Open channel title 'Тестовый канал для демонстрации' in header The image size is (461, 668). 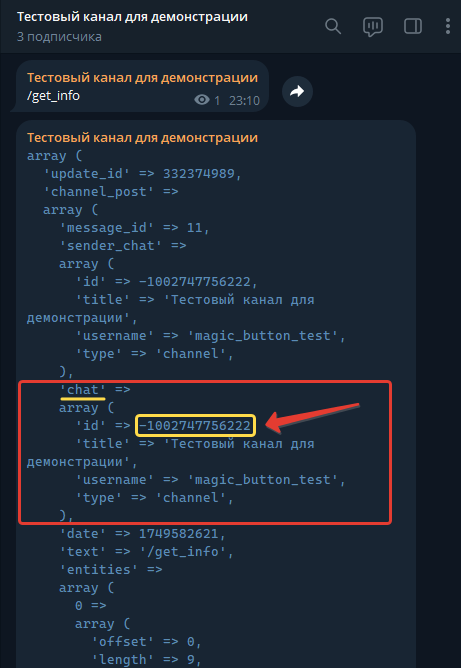click(x=132, y=17)
